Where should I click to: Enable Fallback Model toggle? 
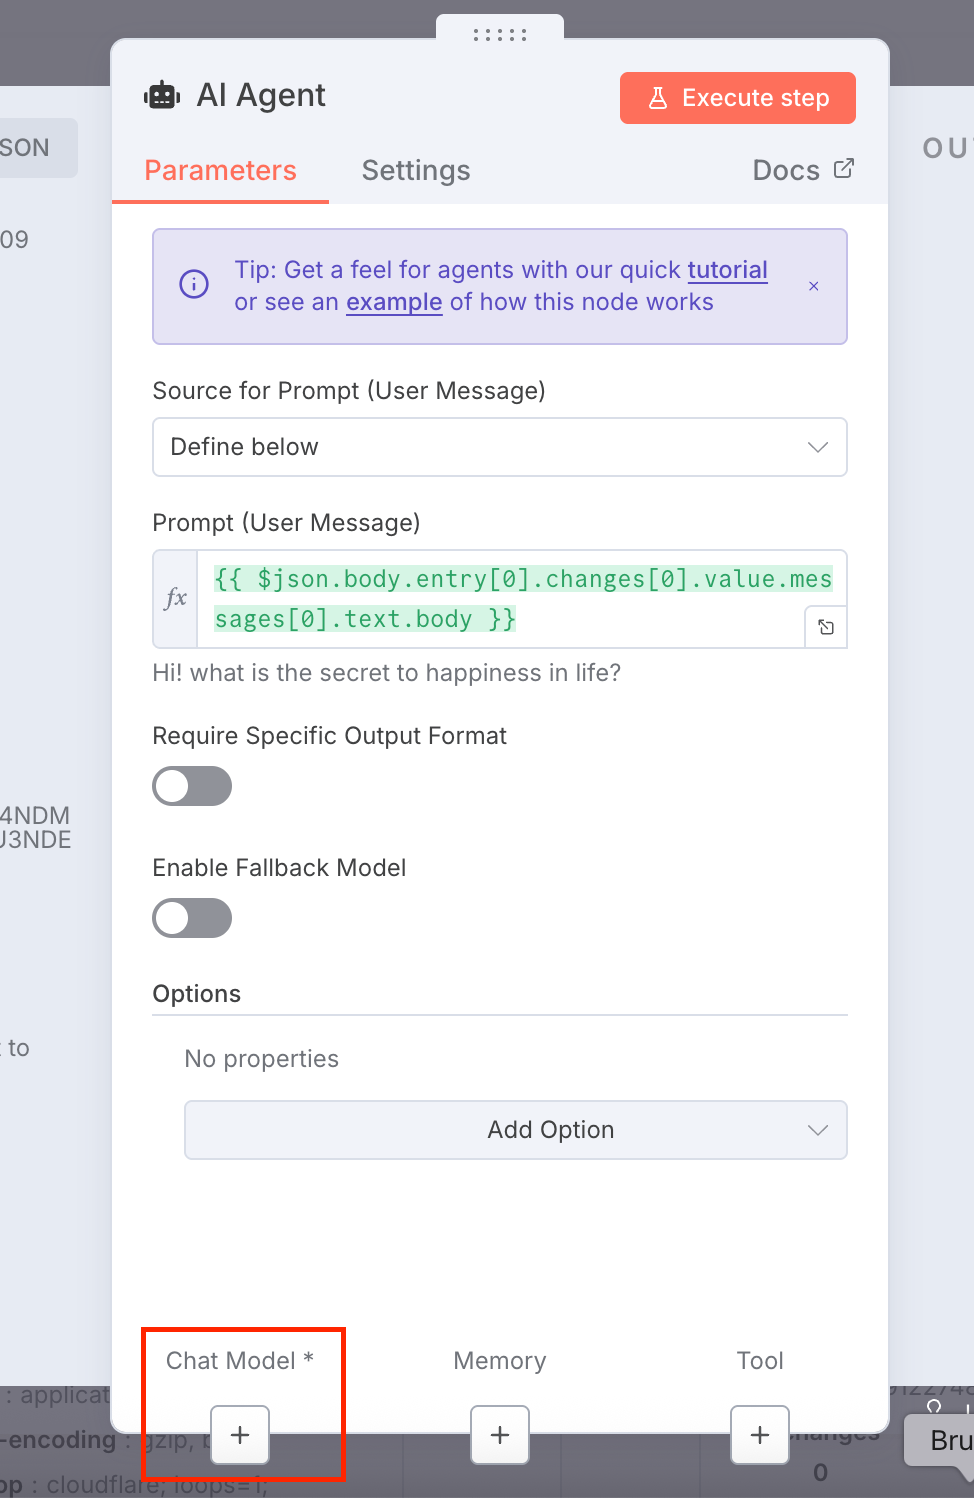pyautogui.click(x=192, y=918)
